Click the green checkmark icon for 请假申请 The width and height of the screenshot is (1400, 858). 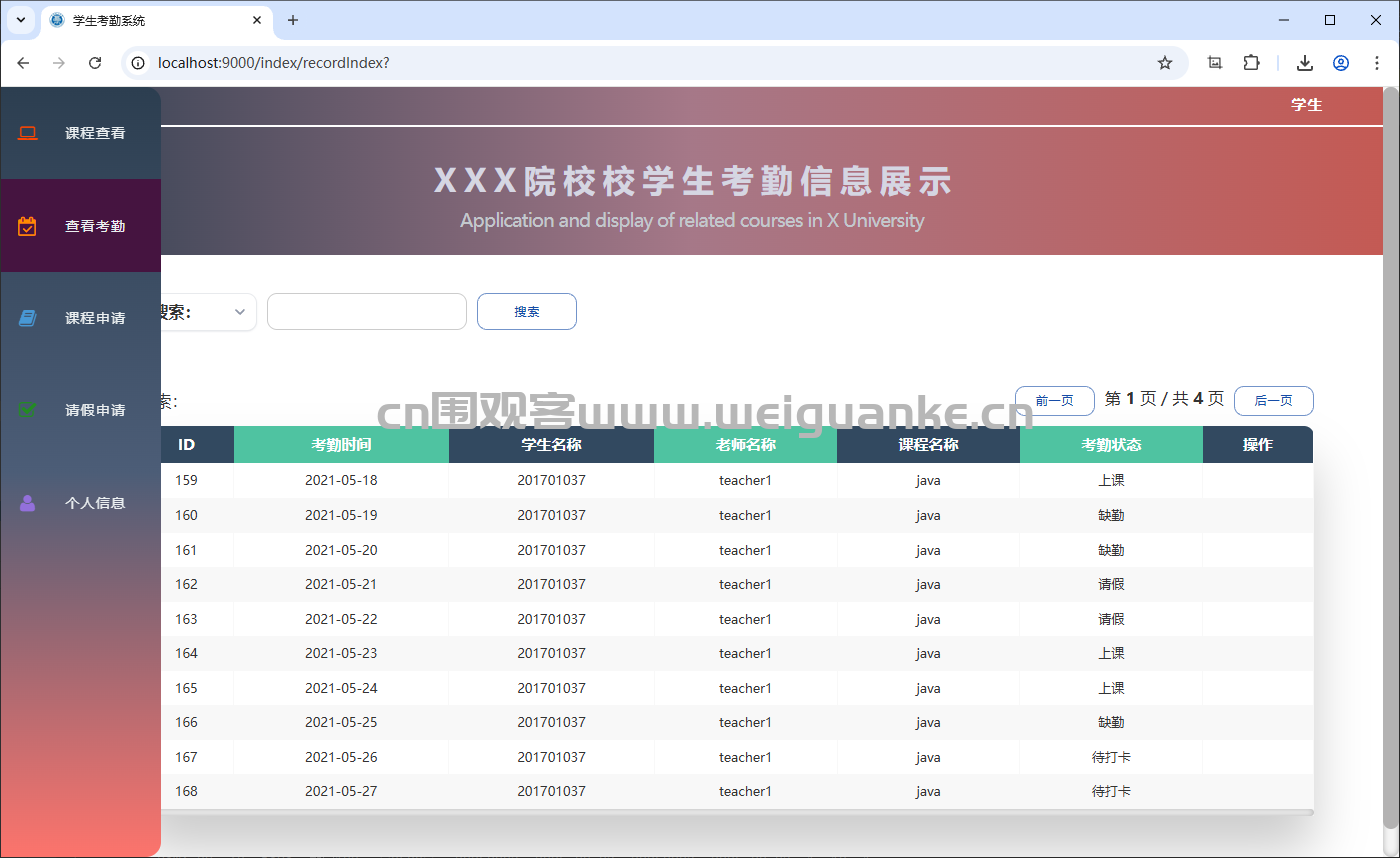[x=27, y=410]
